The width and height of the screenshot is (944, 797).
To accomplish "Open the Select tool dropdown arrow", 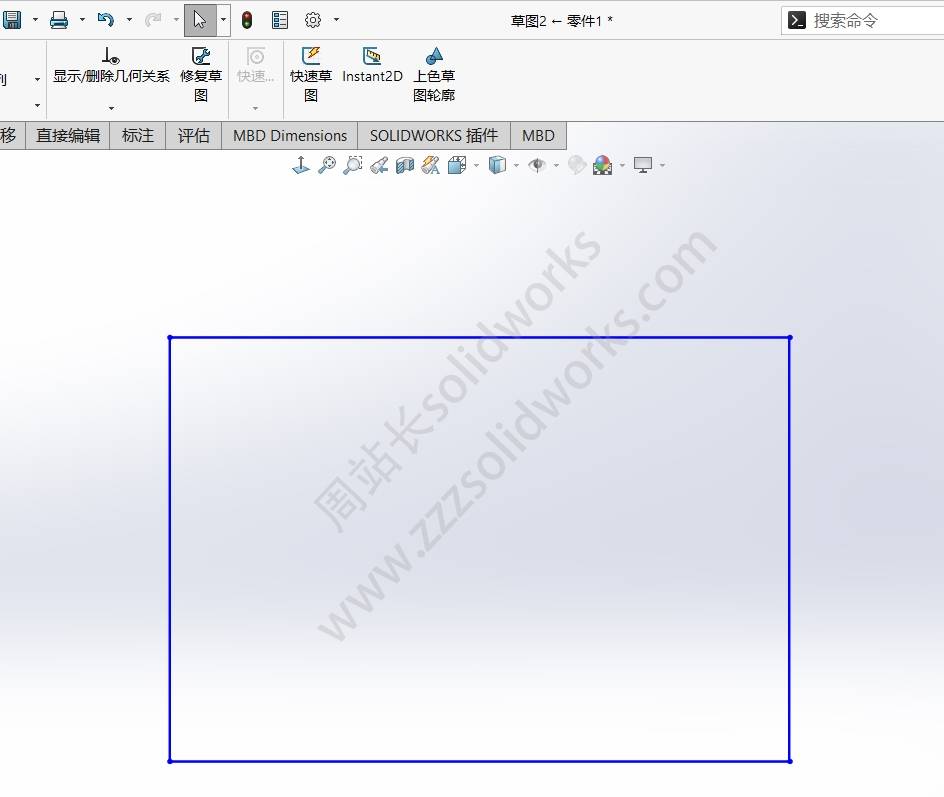I will (x=223, y=20).
